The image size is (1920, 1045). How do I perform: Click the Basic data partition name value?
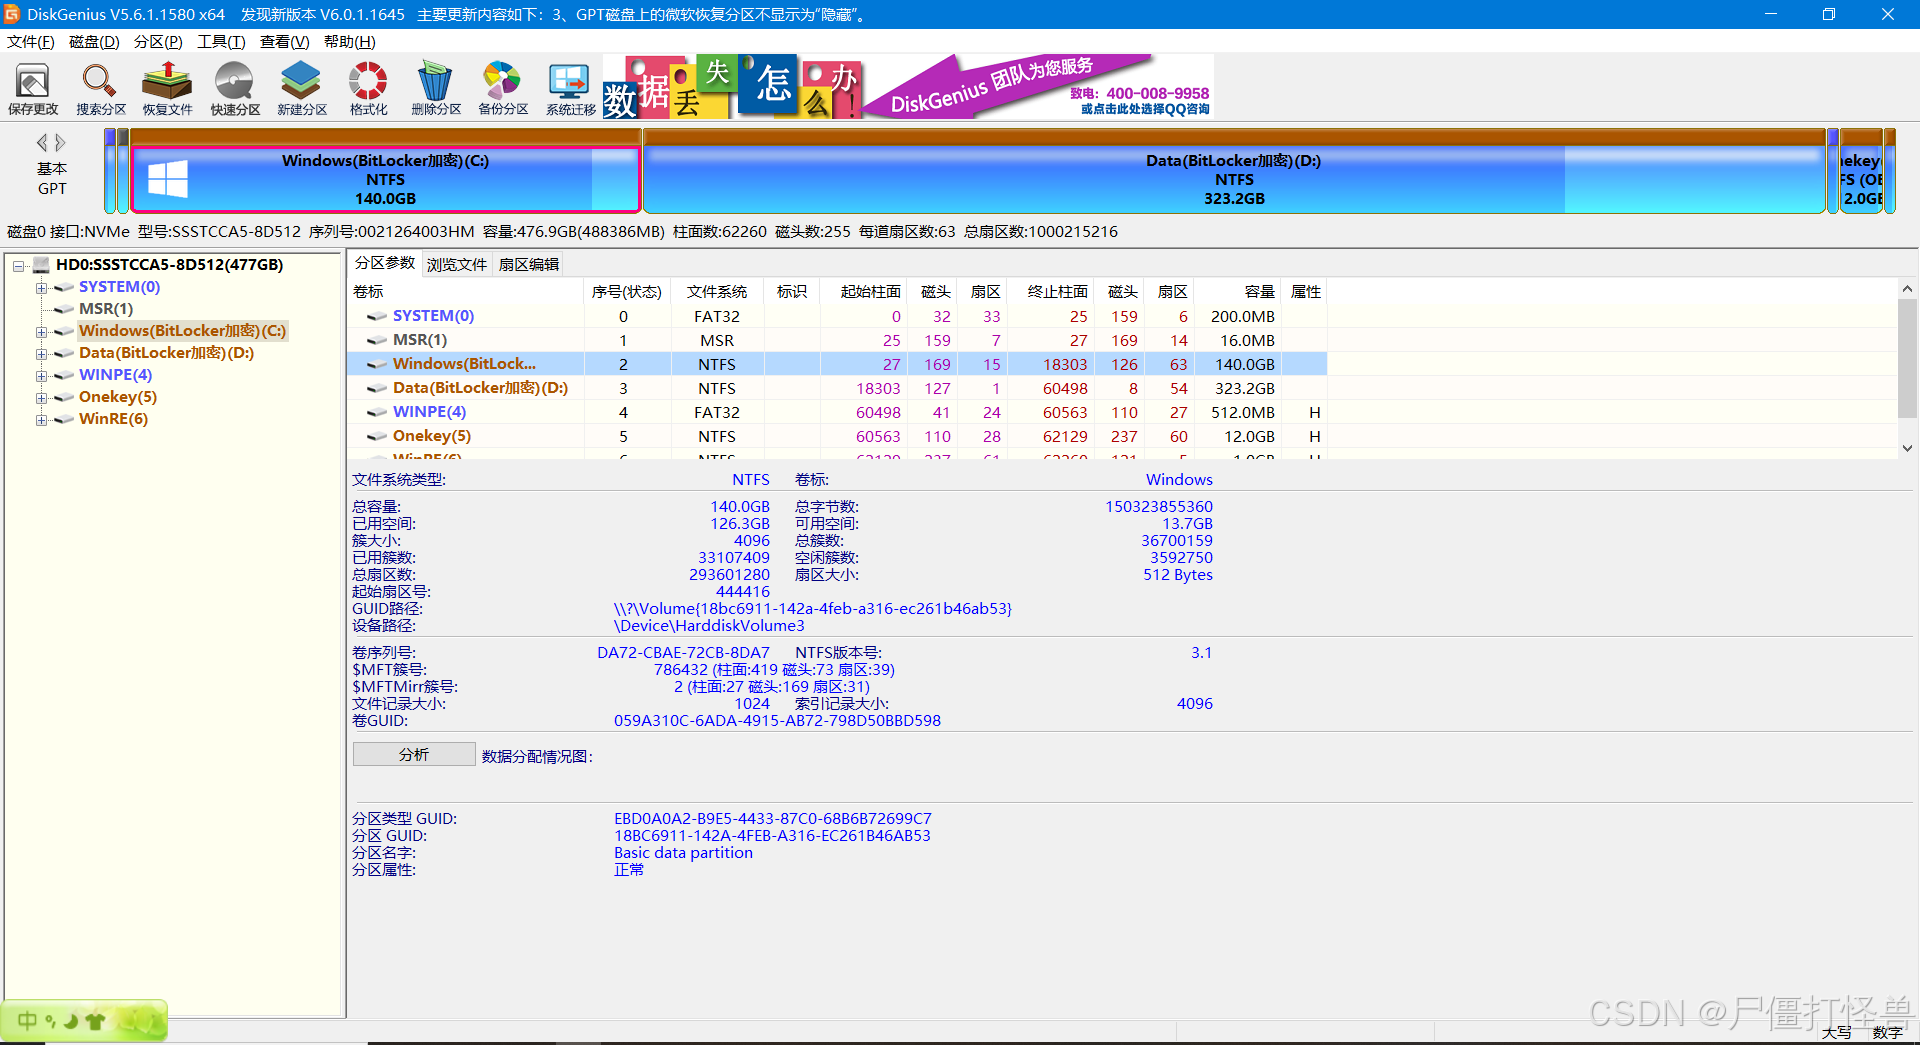pos(683,853)
